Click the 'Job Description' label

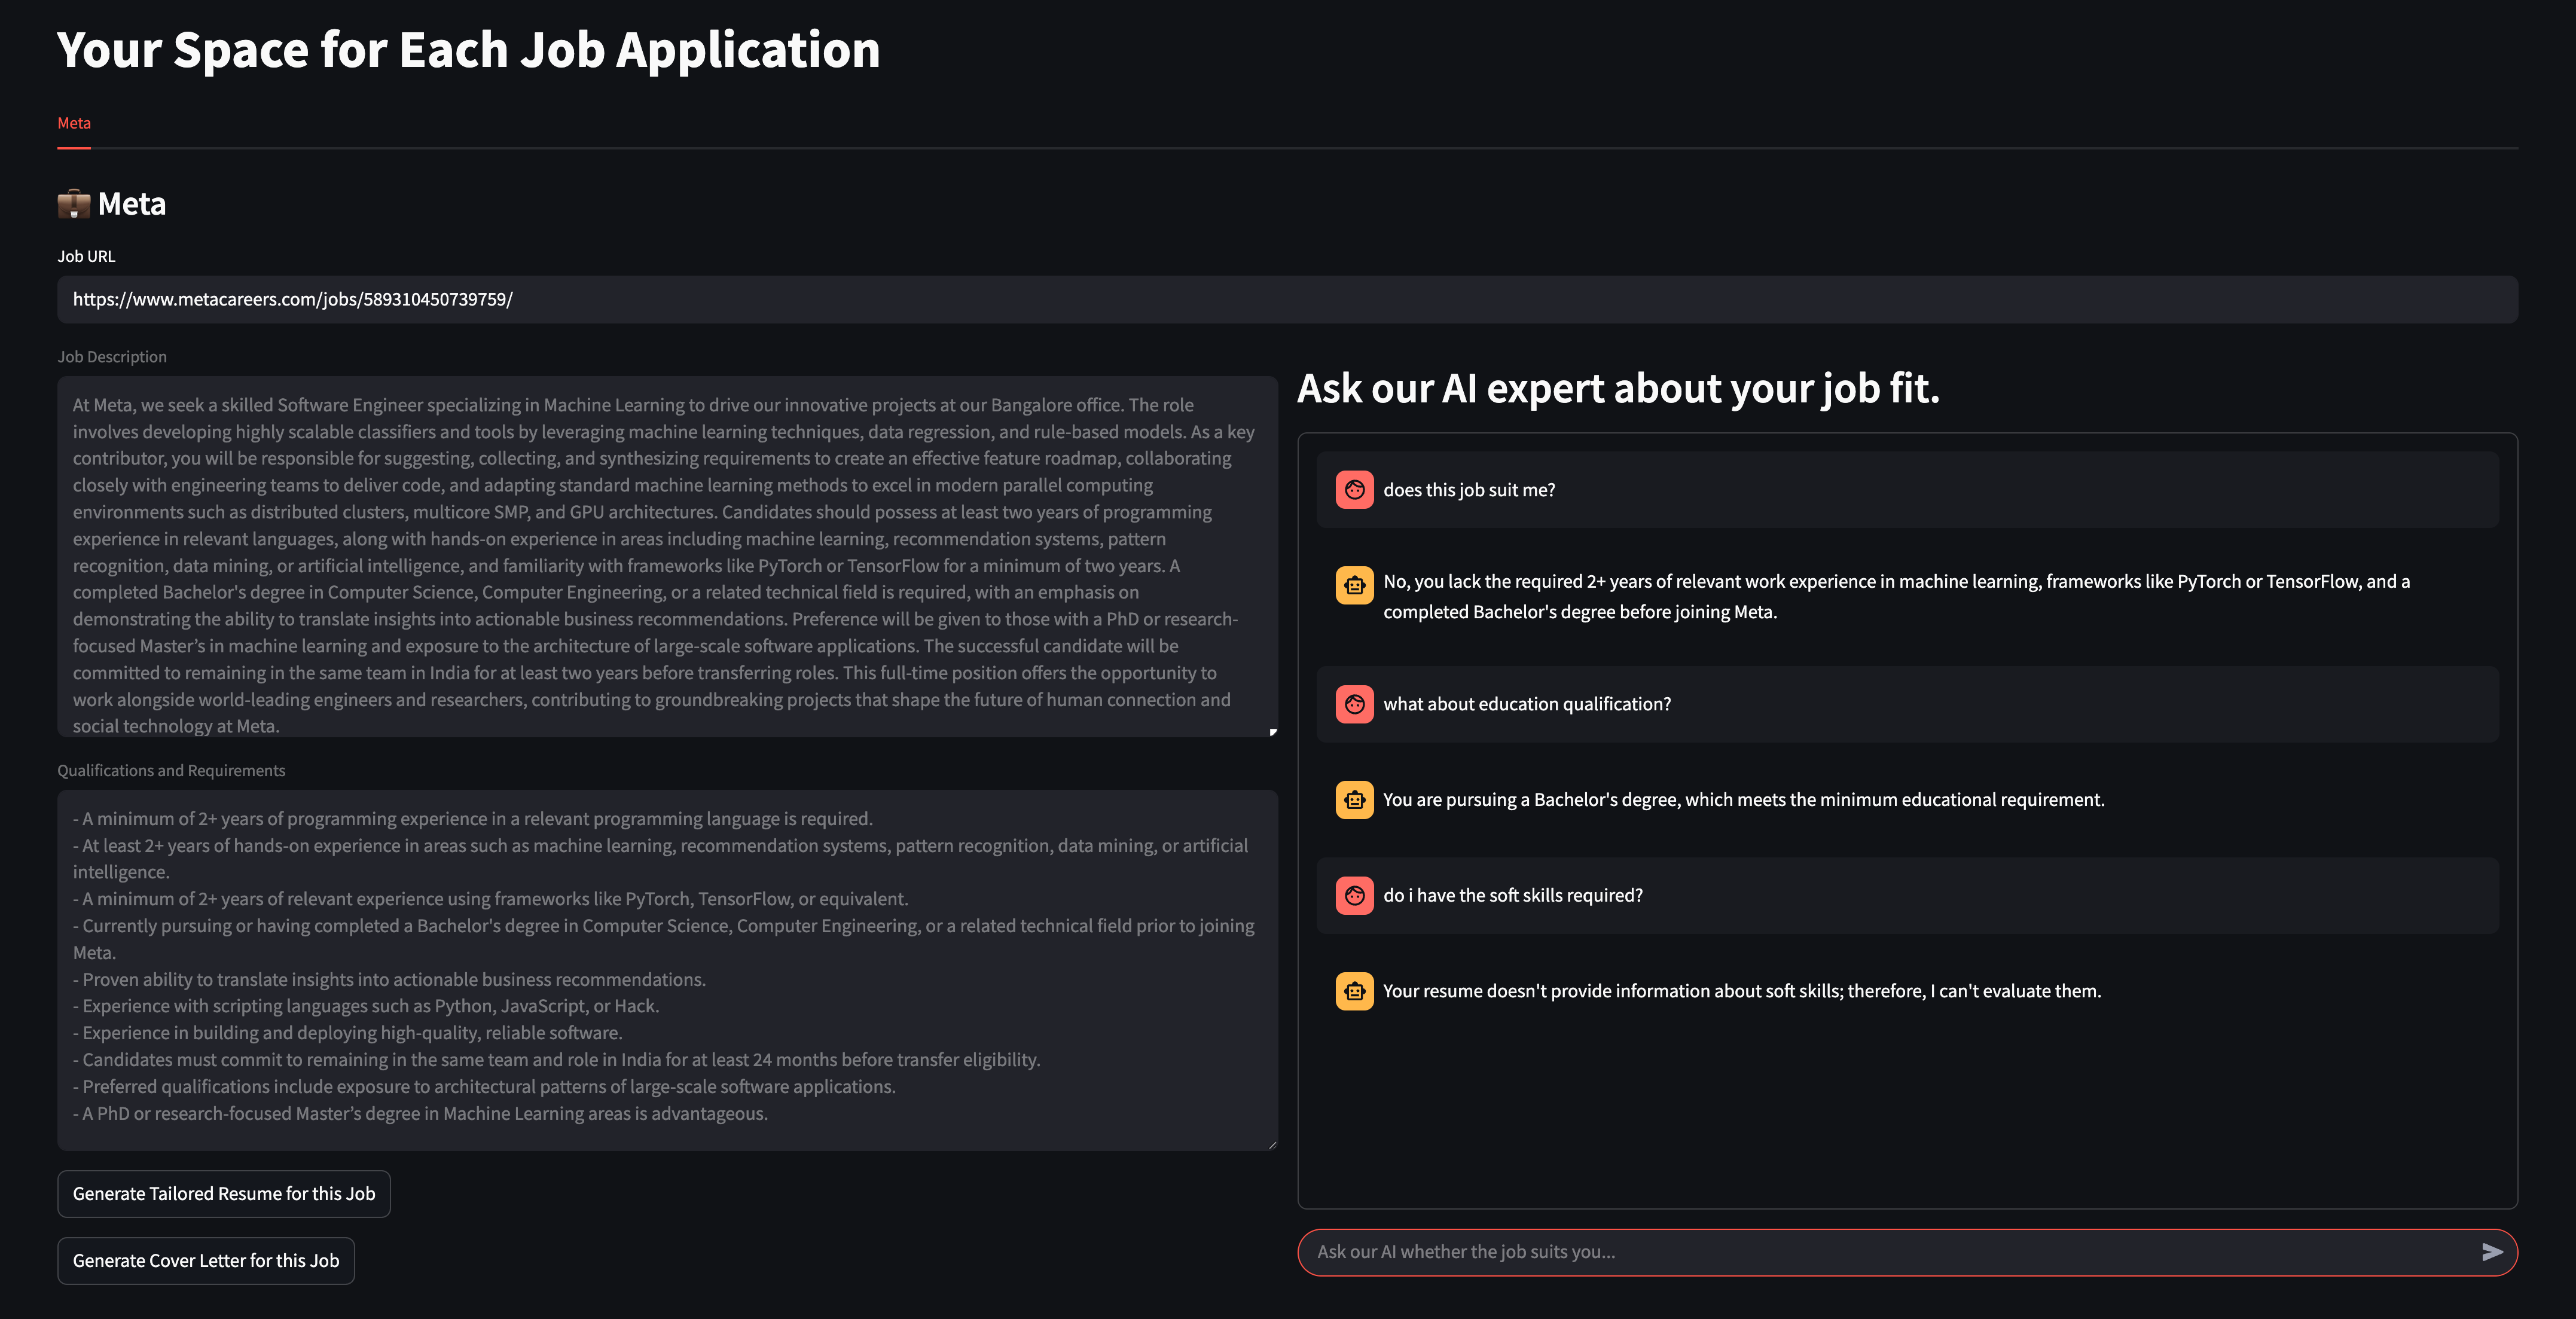pos(112,357)
